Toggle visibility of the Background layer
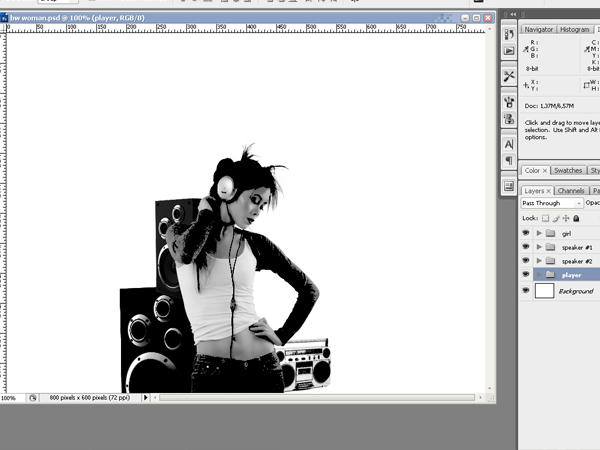This screenshot has height=450, width=600. [526, 290]
